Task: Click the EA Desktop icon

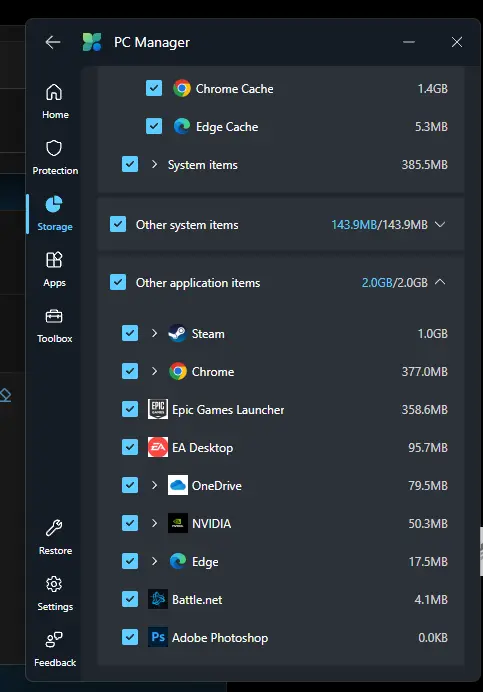Action: pyautogui.click(x=158, y=447)
